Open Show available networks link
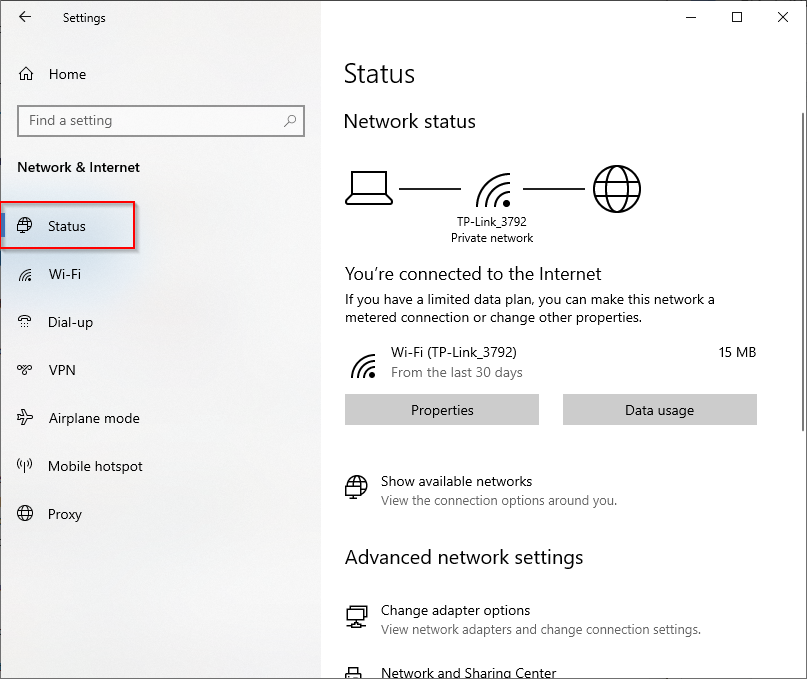Screen dimensions: 807x679 pyautogui.click(x=456, y=481)
